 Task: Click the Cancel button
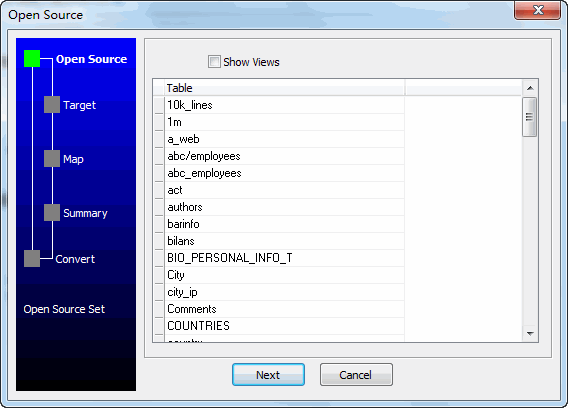[356, 375]
